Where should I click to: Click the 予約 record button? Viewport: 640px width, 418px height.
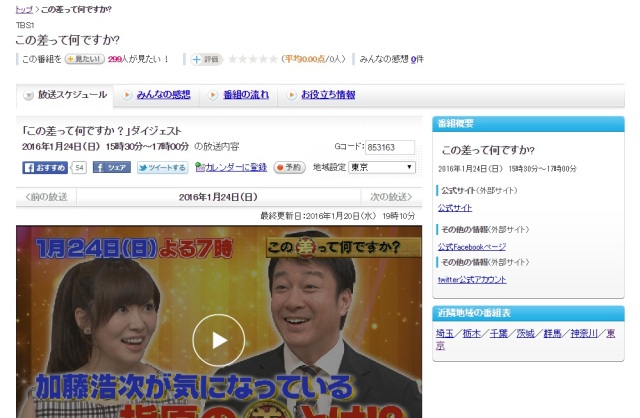(289, 168)
